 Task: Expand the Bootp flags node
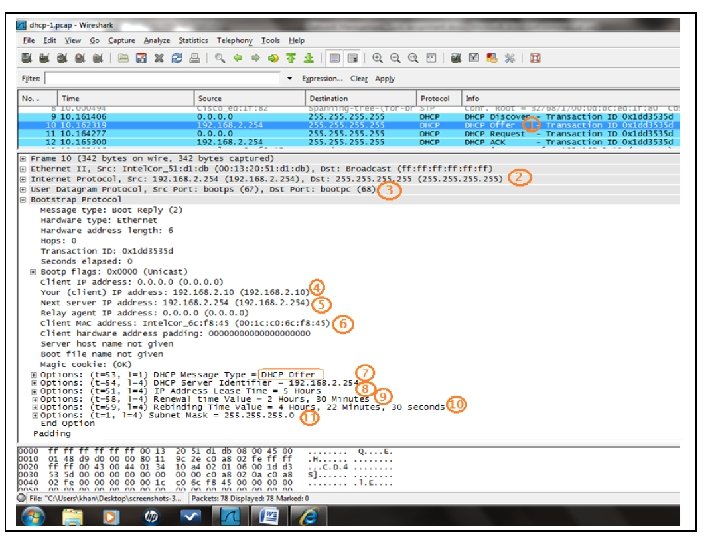point(33,272)
